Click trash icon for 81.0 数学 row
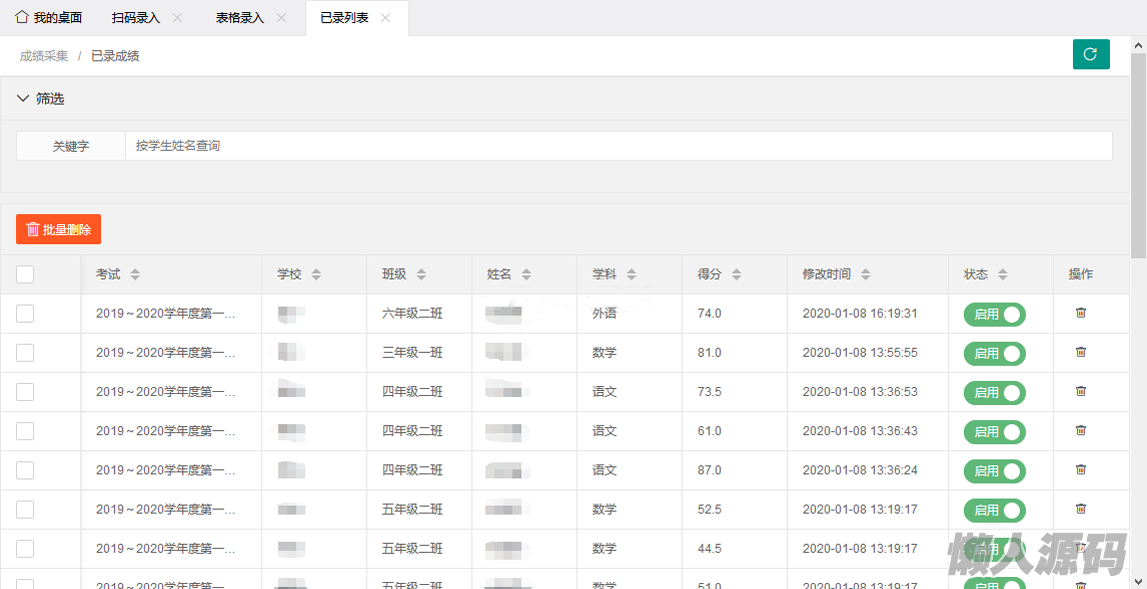This screenshot has height=589, width=1147. coord(1080,352)
